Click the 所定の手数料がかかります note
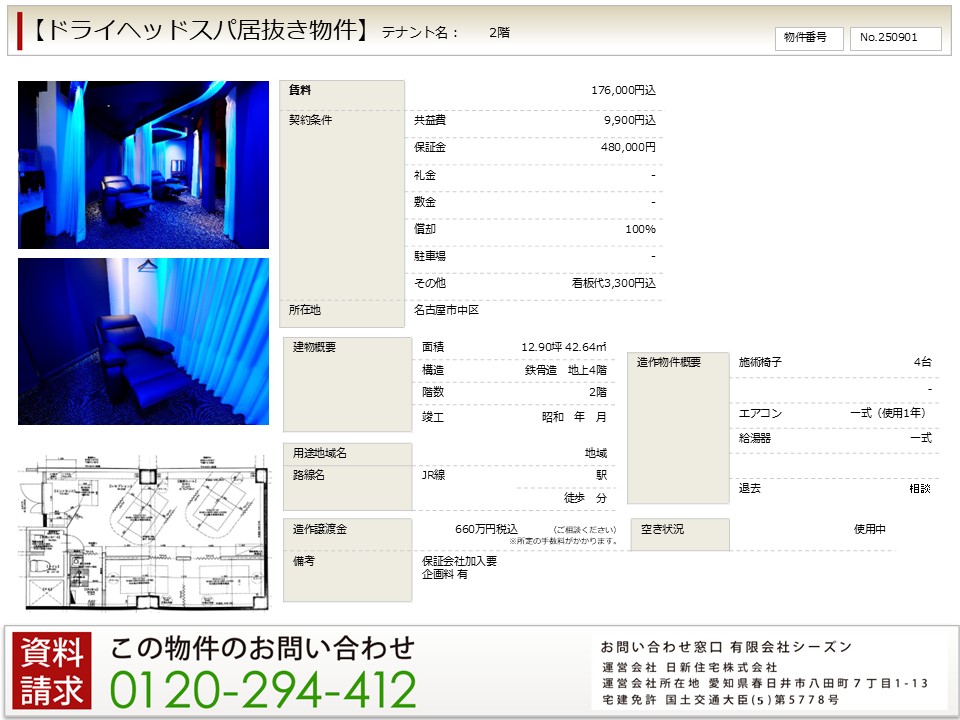Image resolution: width=960 pixels, height=720 pixels. point(563,541)
